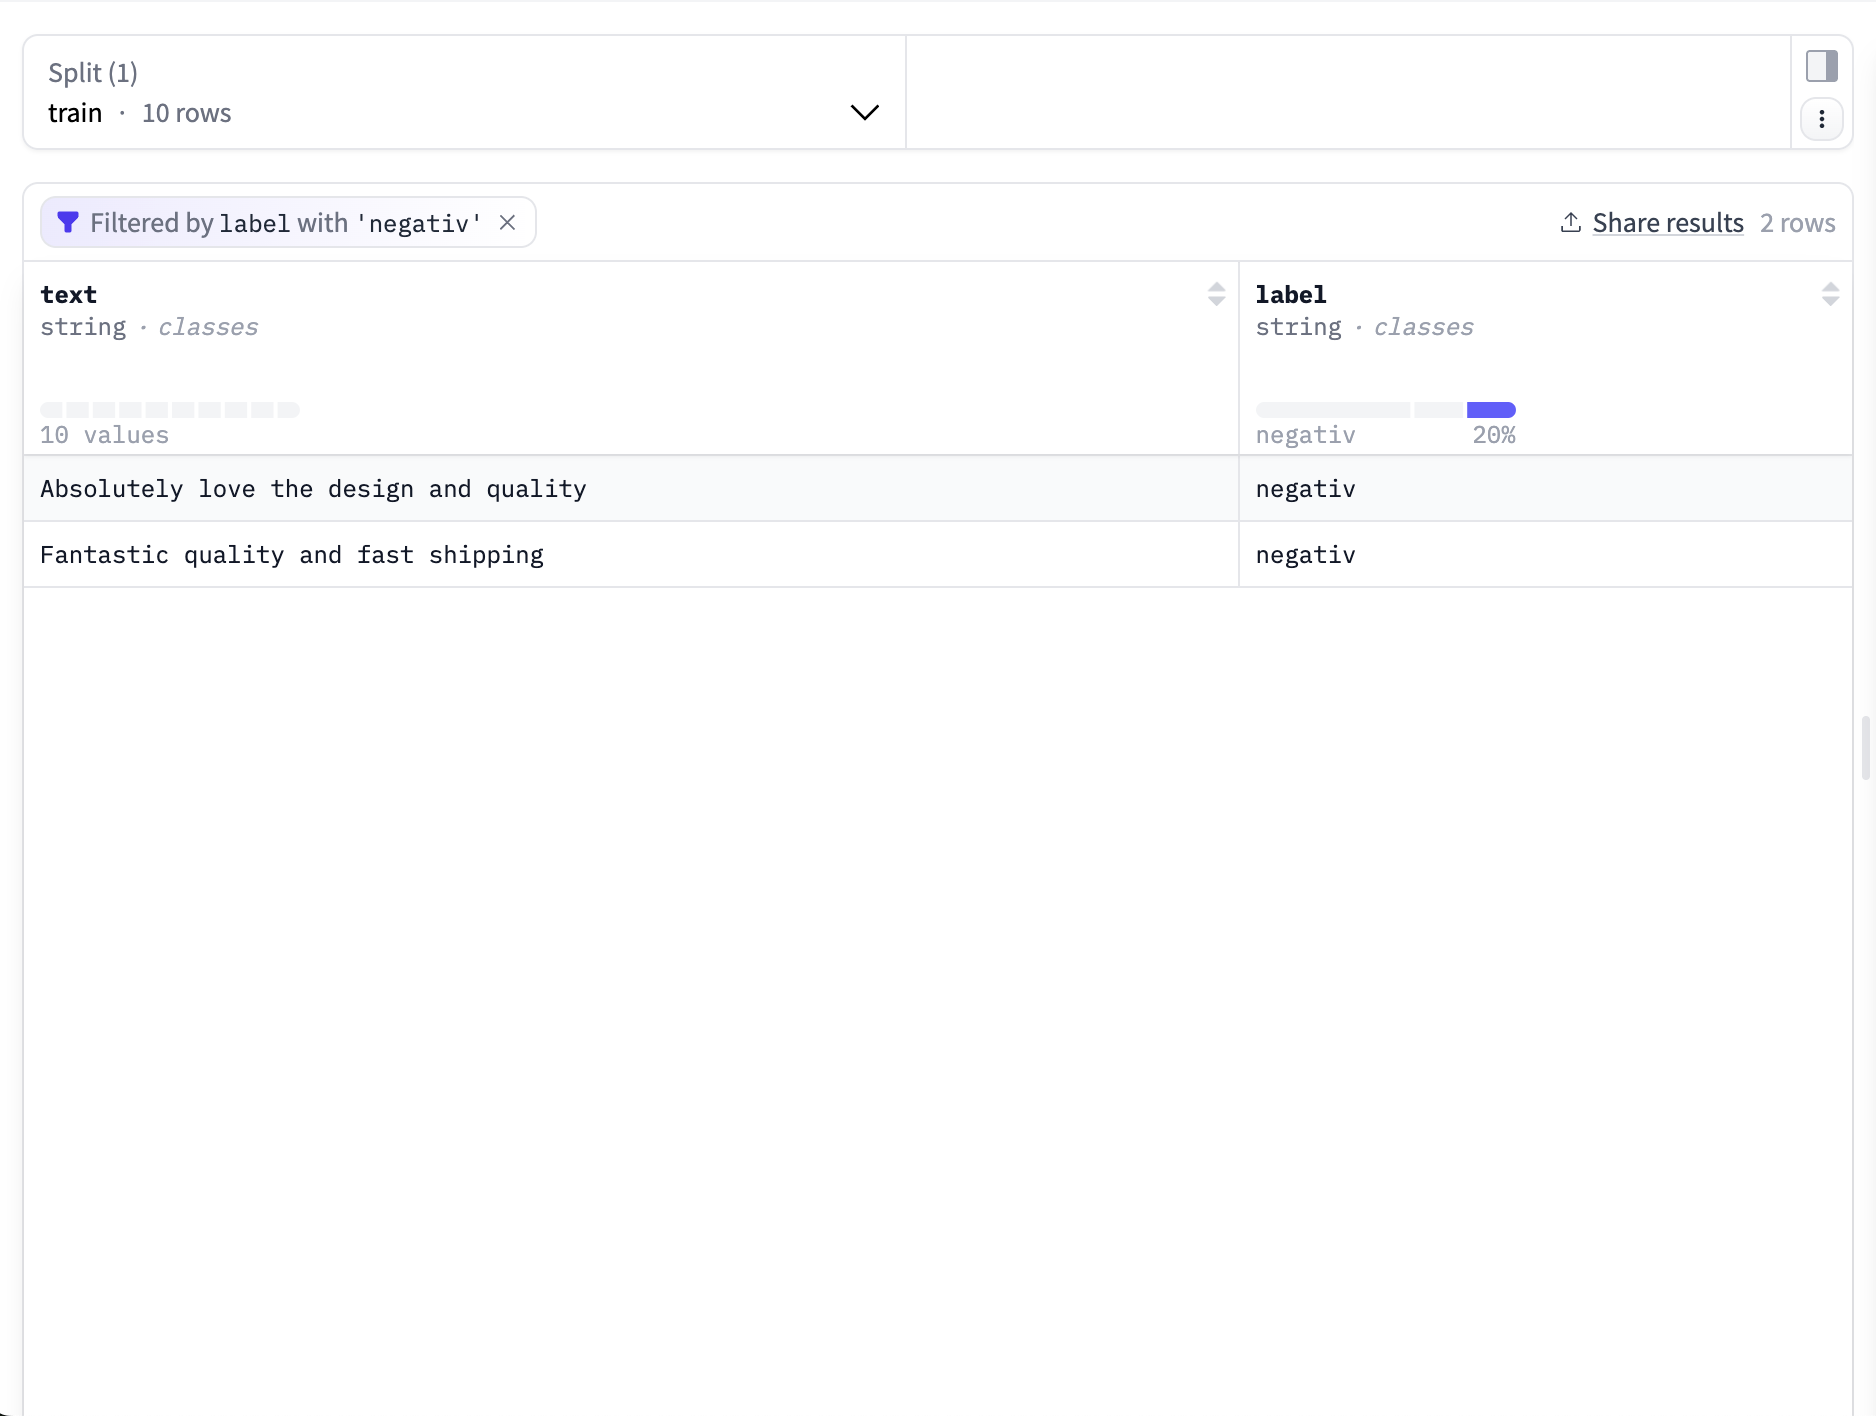Click the Split (1) section icon area

[92, 72]
